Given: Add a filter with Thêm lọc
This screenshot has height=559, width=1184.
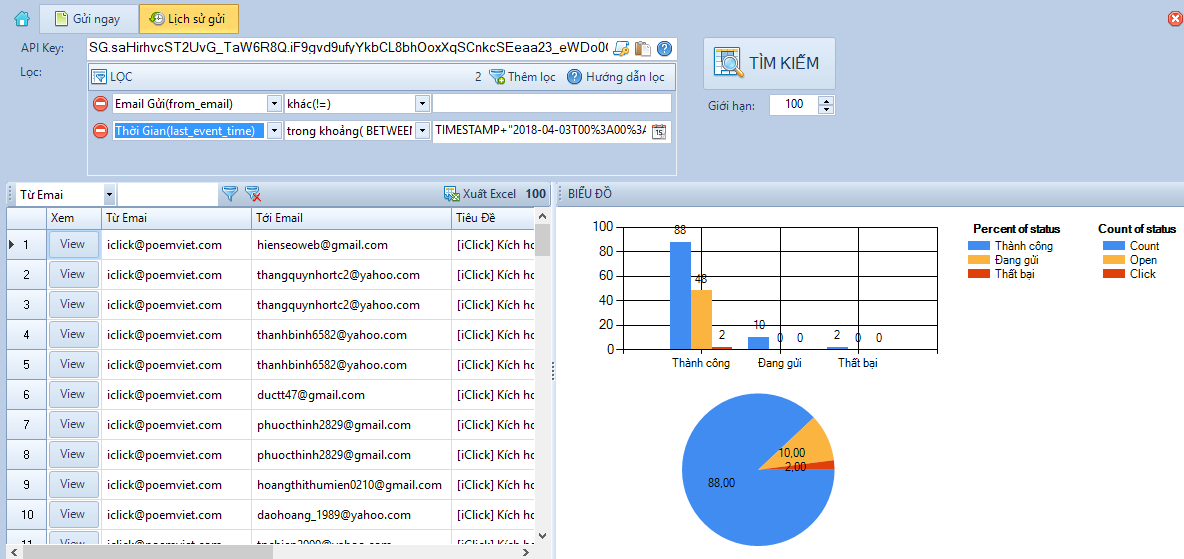Looking at the screenshot, I should [x=523, y=76].
